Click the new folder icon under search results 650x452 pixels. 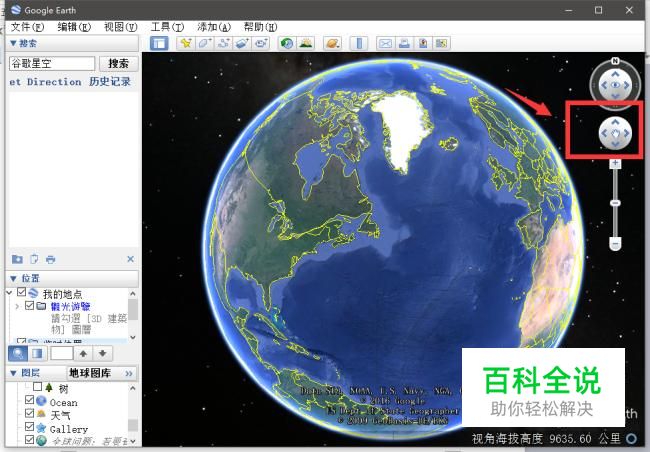pos(17,260)
